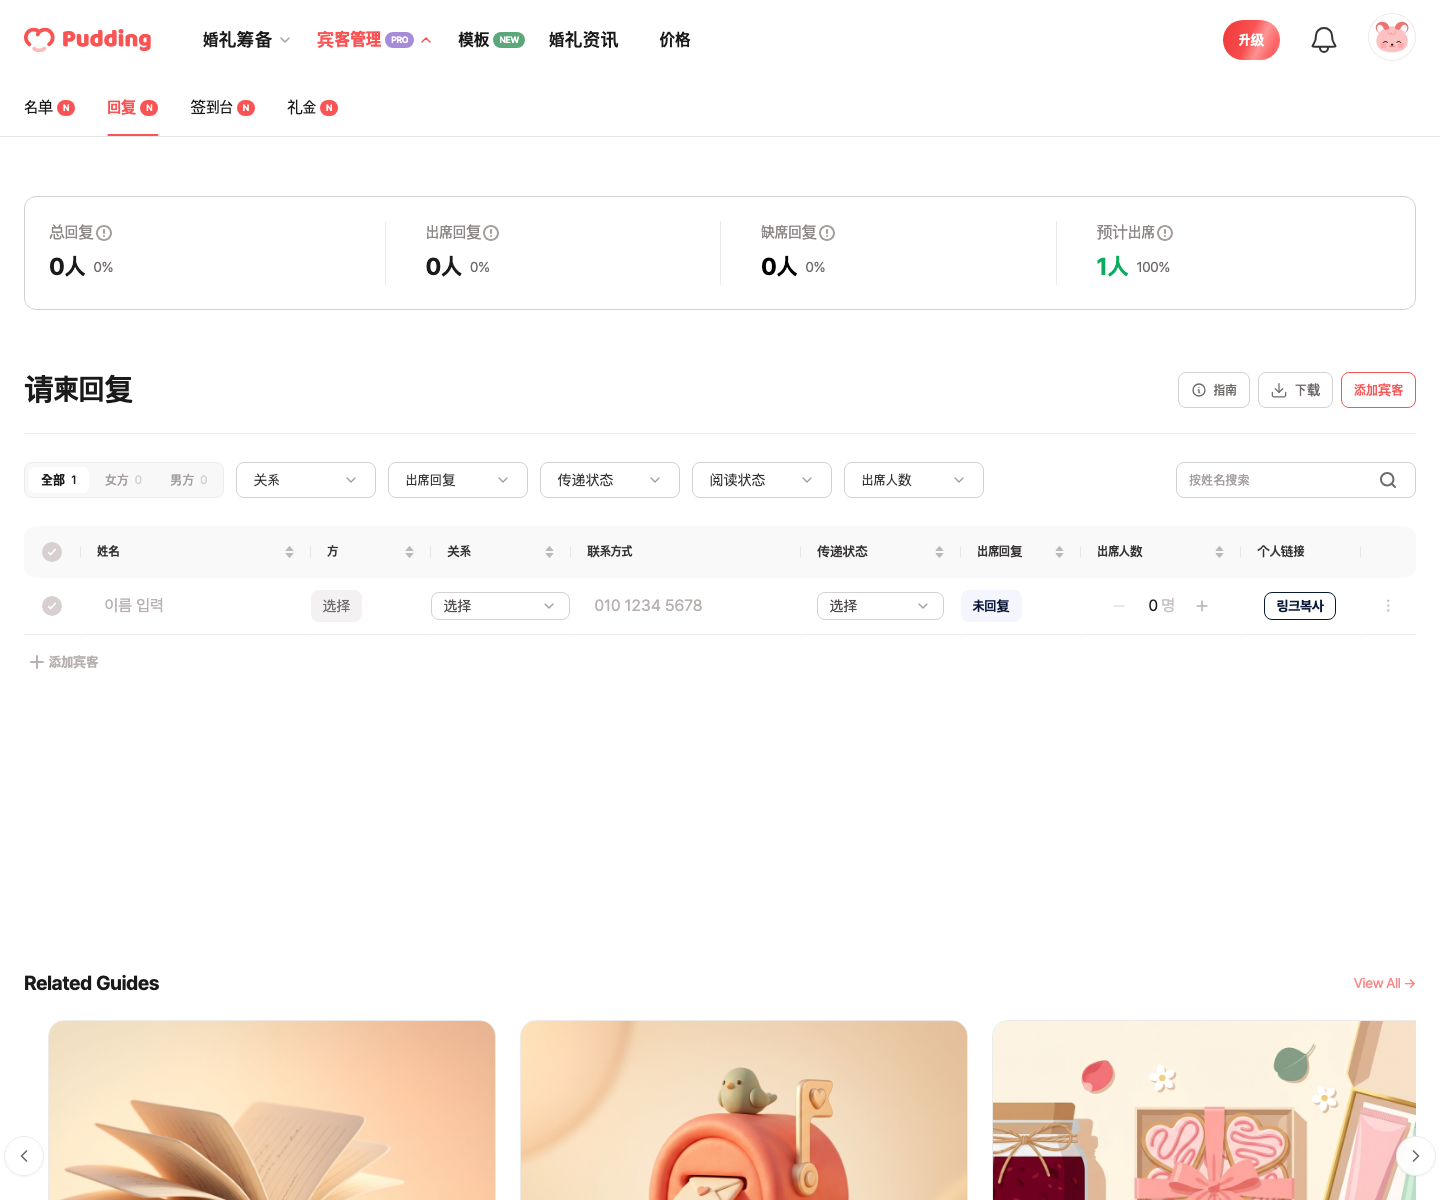
Task: Open the 出席回复 filter dropdown
Action: pos(458,480)
